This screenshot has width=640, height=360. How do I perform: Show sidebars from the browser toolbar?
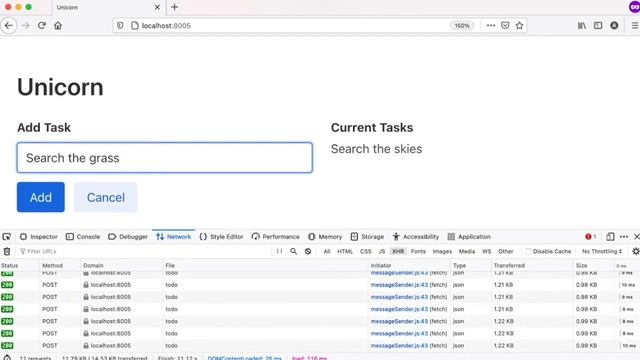tap(598, 25)
